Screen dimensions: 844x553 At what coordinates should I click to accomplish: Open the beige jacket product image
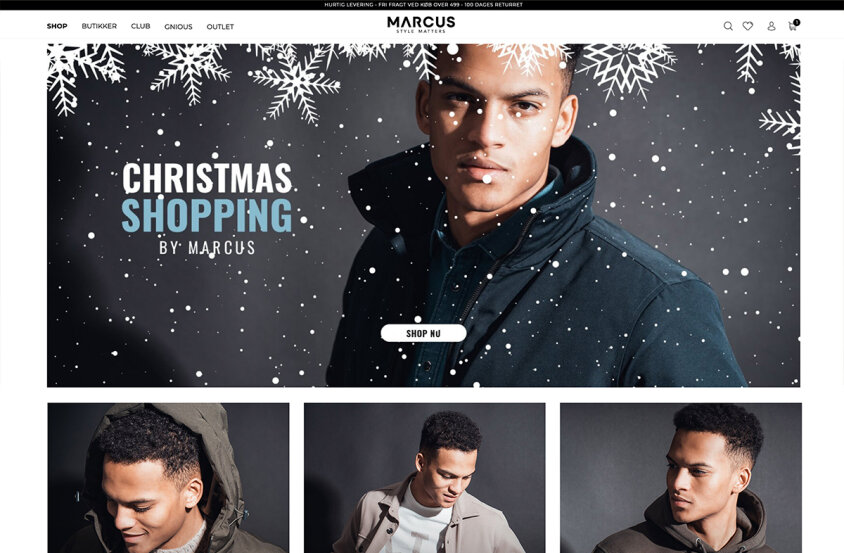425,478
